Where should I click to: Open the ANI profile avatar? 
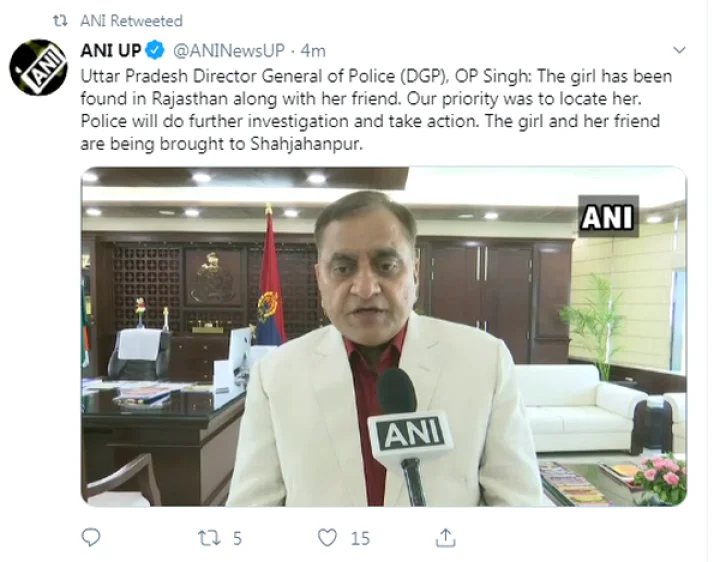(x=38, y=68)
